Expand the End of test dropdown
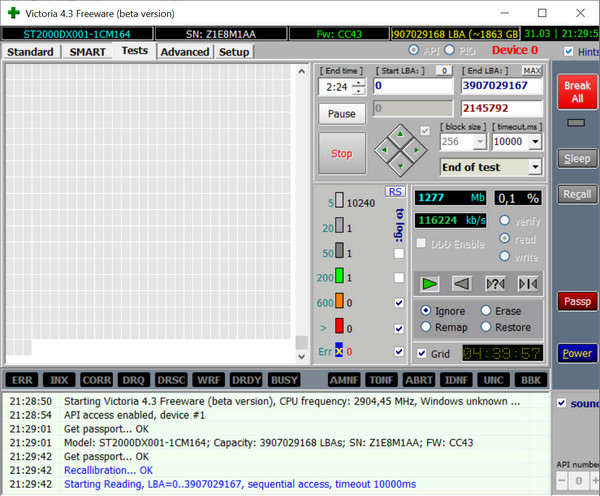Viewport: 600px width, 496px height. click(535, 167)
